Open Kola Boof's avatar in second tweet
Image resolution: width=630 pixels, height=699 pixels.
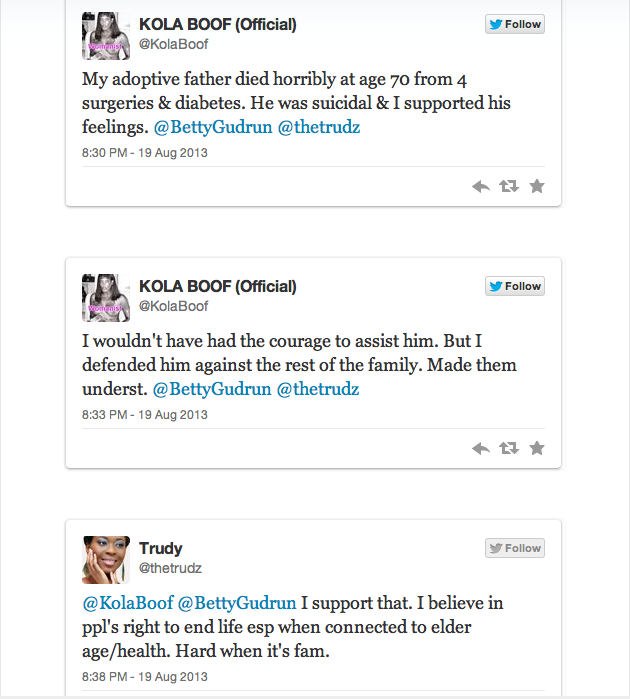pos(105,298)
